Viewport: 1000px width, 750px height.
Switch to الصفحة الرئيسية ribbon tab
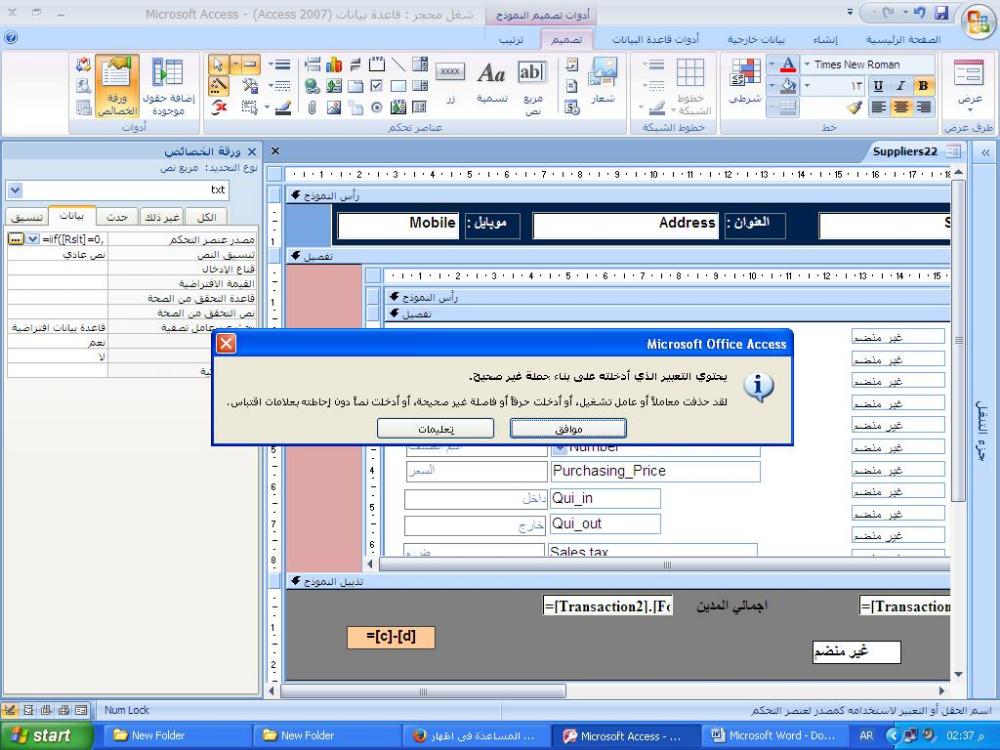tap(903, 40)
